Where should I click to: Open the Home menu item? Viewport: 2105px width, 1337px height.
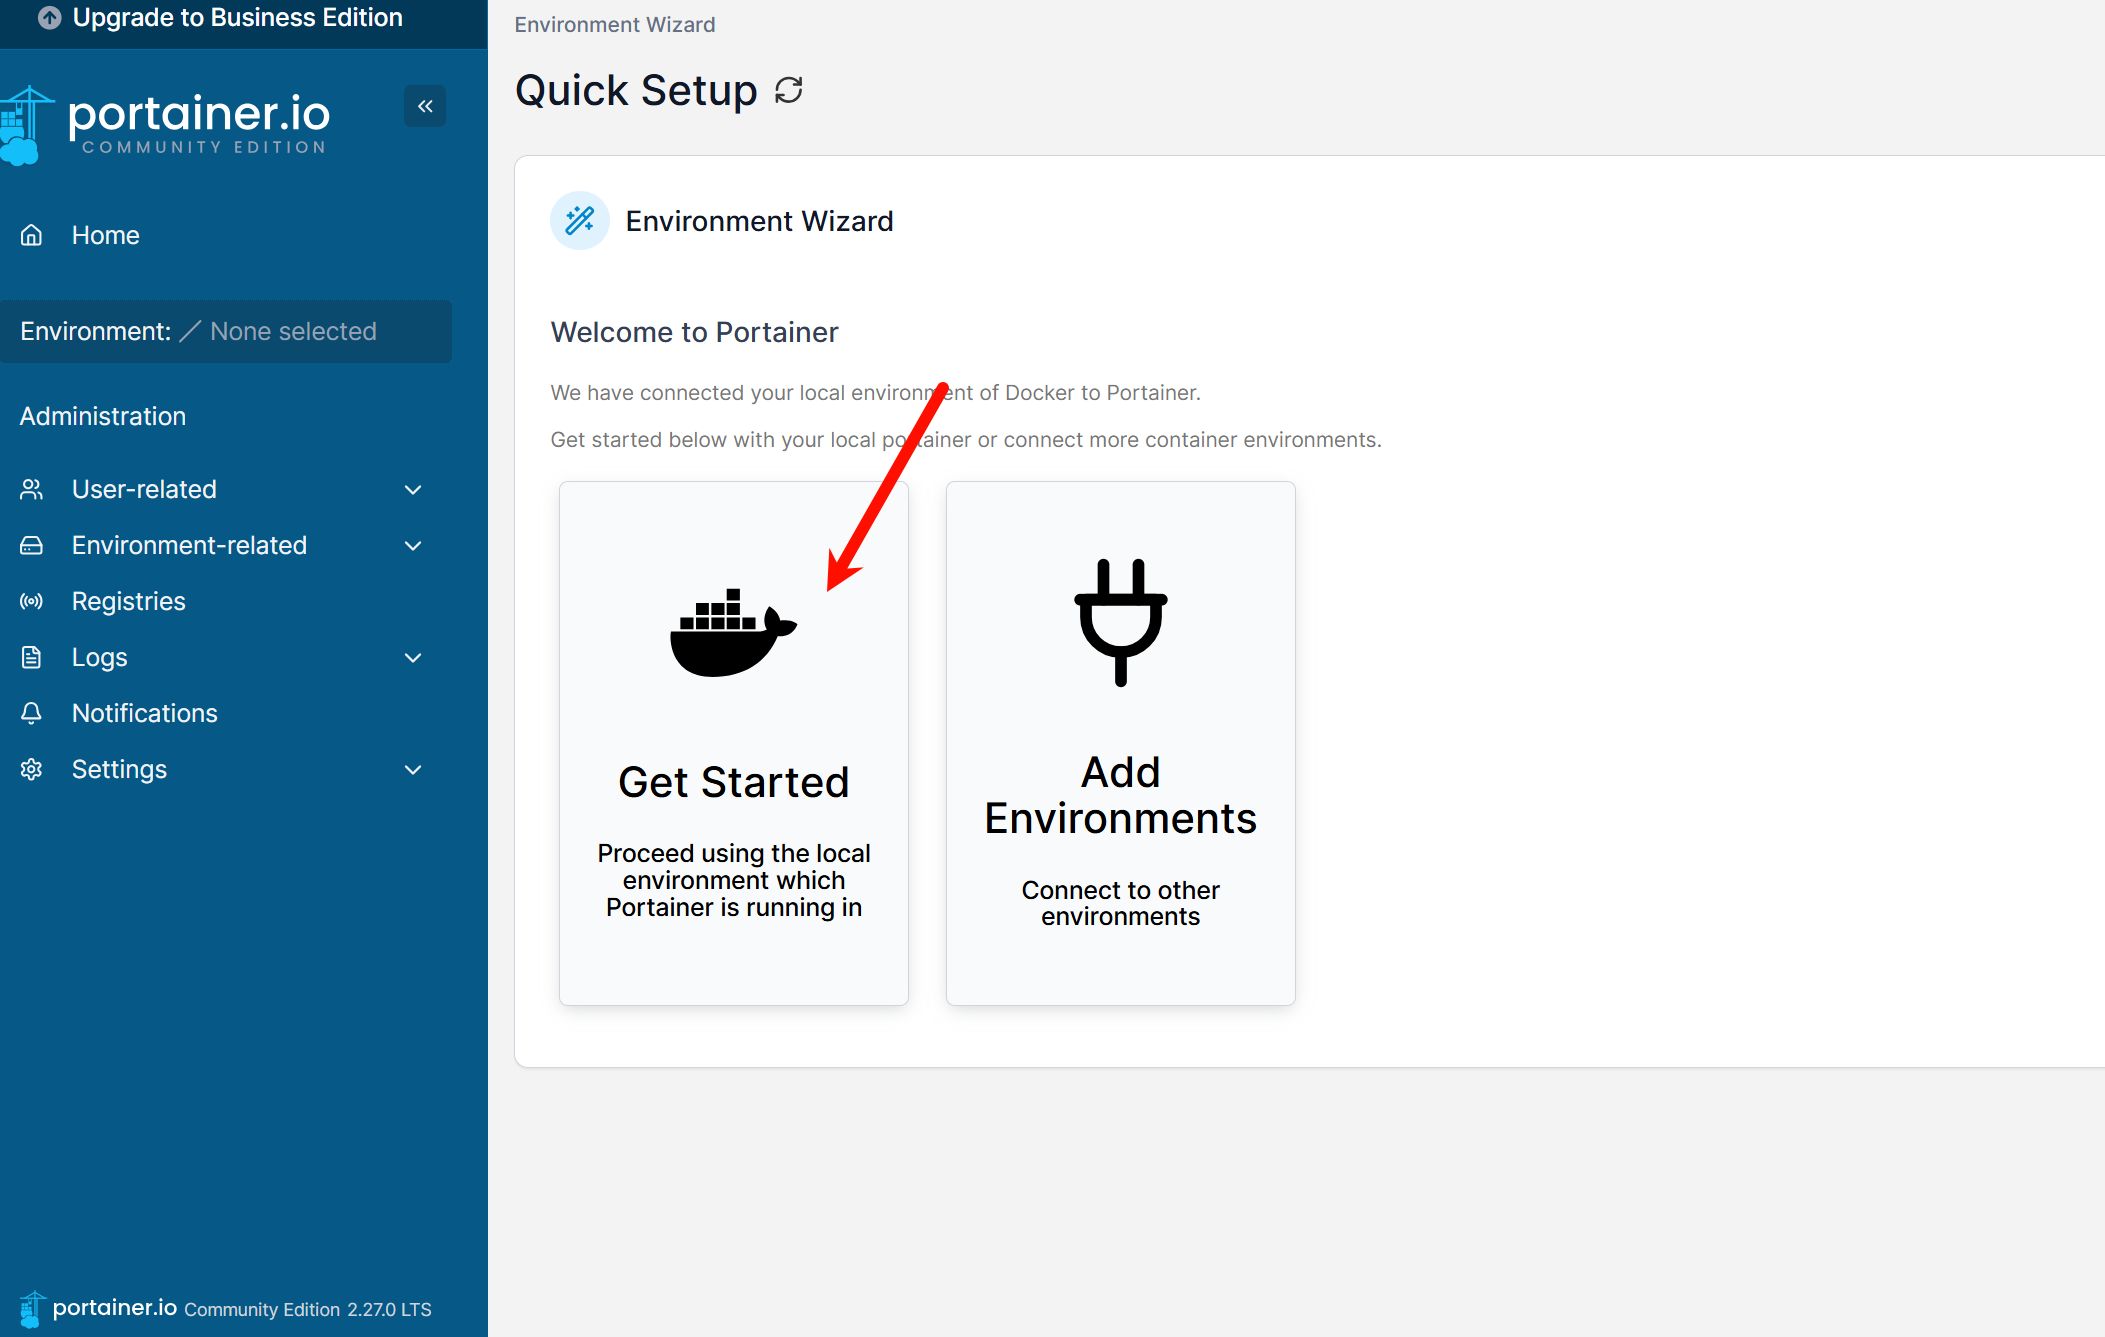(x=105, y=235)
